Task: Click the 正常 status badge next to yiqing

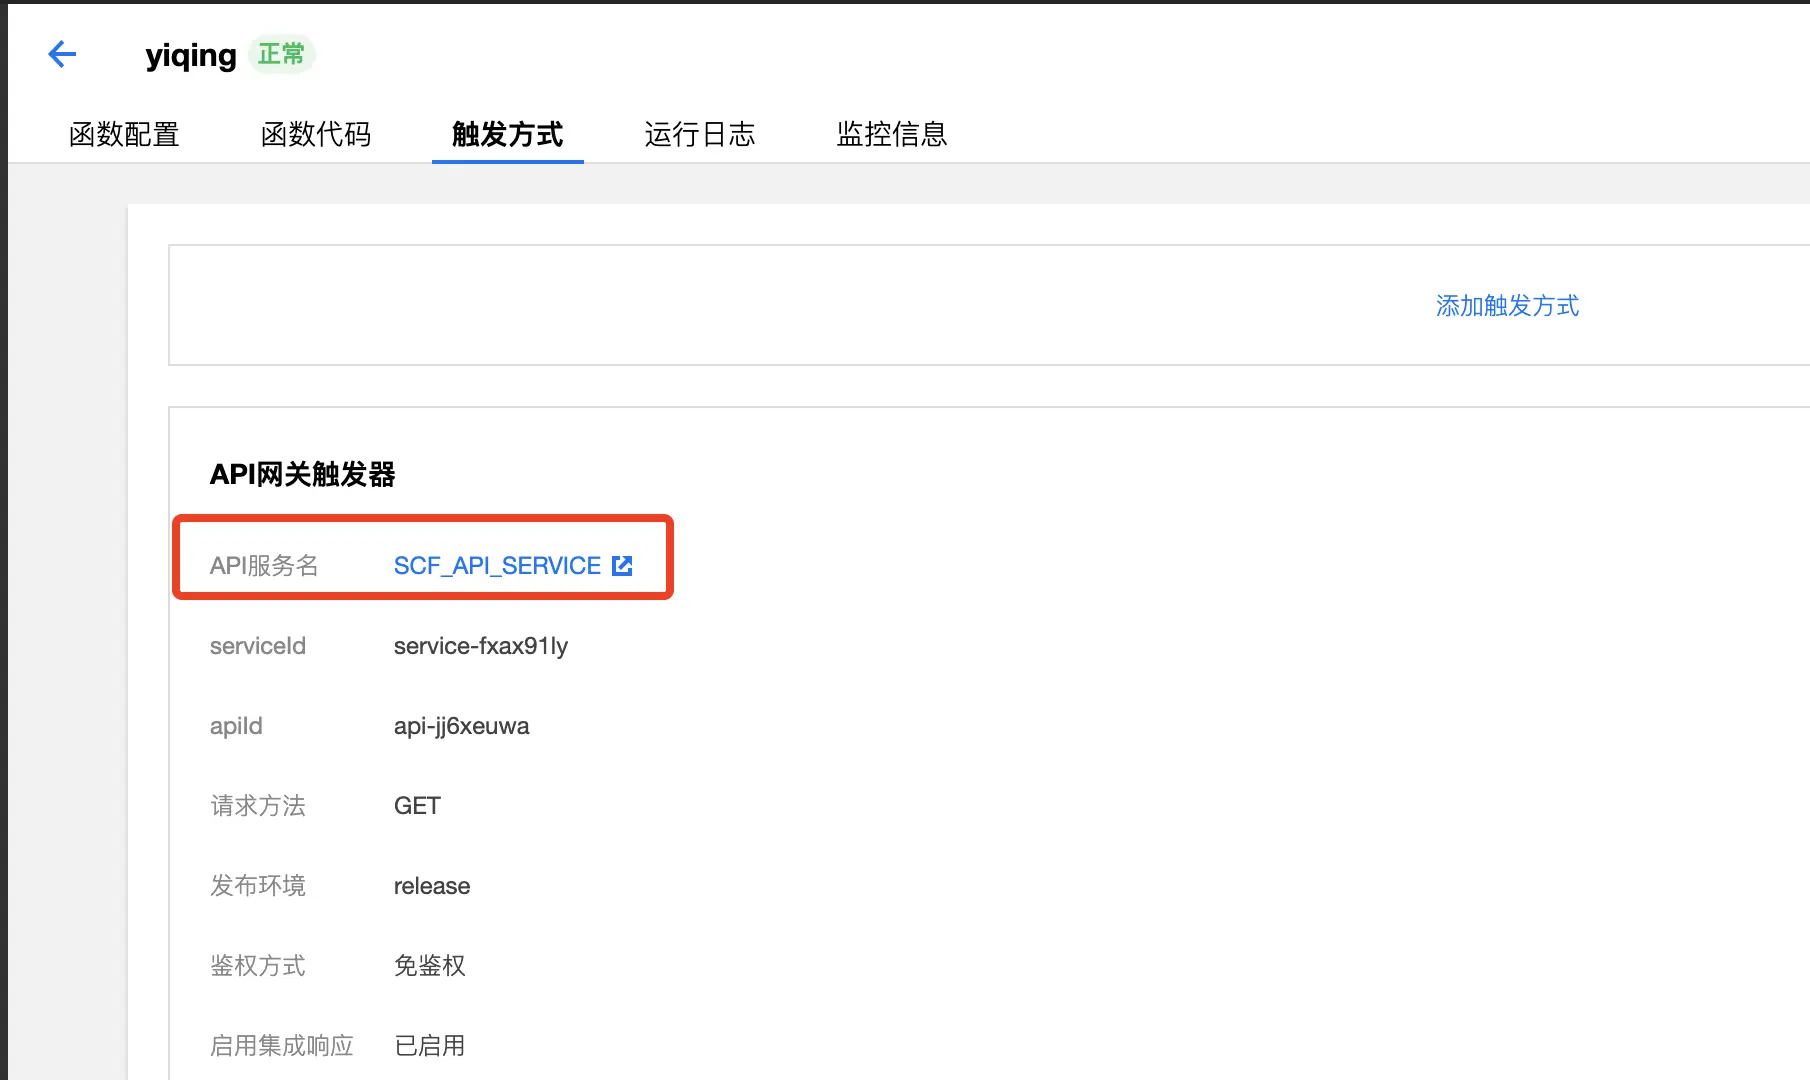Action: (282, 55)
